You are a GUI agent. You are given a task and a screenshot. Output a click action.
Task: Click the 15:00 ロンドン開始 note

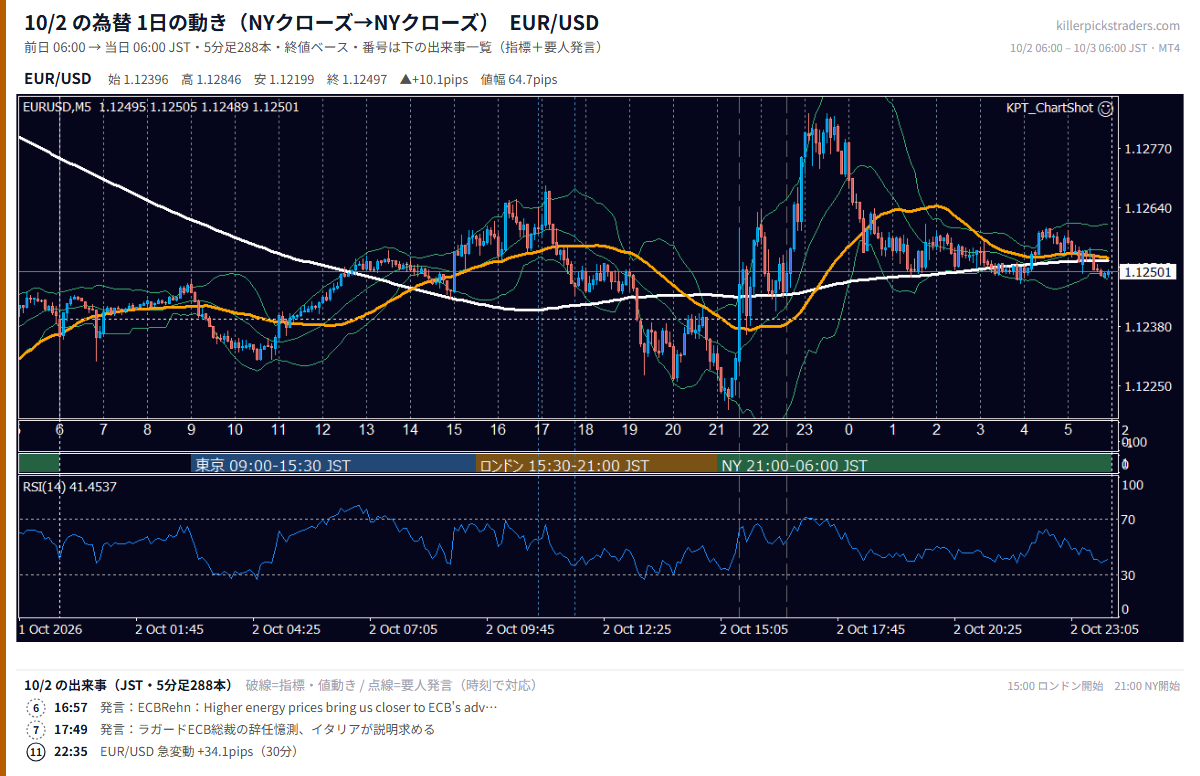click(x=1056, y=686)
